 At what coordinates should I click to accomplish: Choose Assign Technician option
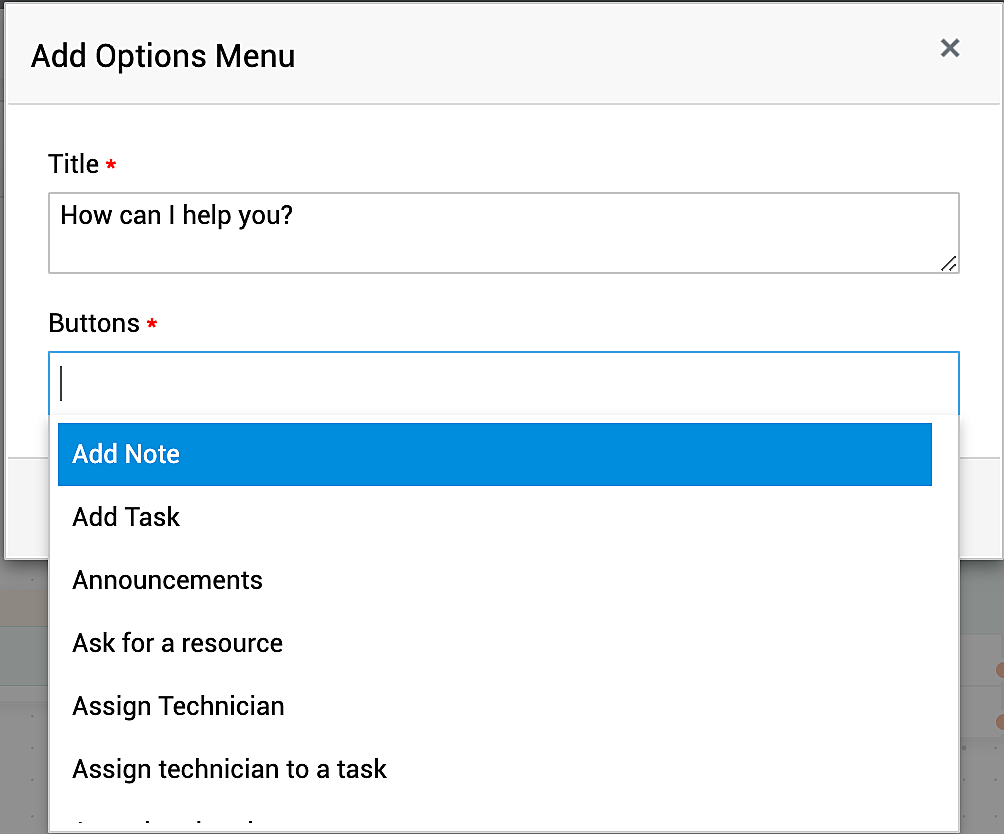494,707
